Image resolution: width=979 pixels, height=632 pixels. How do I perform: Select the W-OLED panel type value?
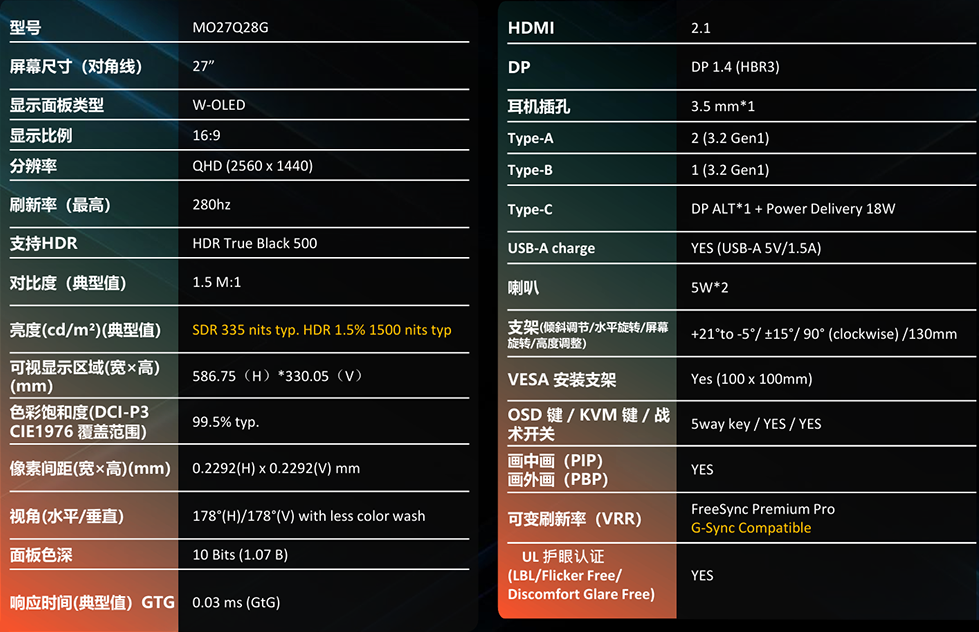coord(219,105)
